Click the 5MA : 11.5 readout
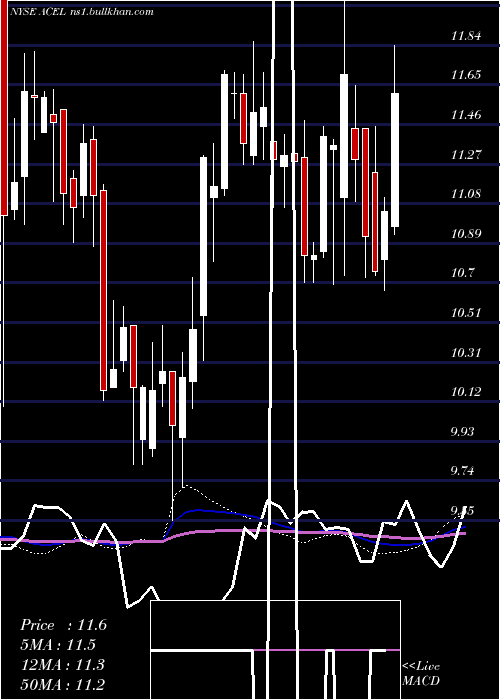The height and width of the screenshot is (700, 500). 58,645
